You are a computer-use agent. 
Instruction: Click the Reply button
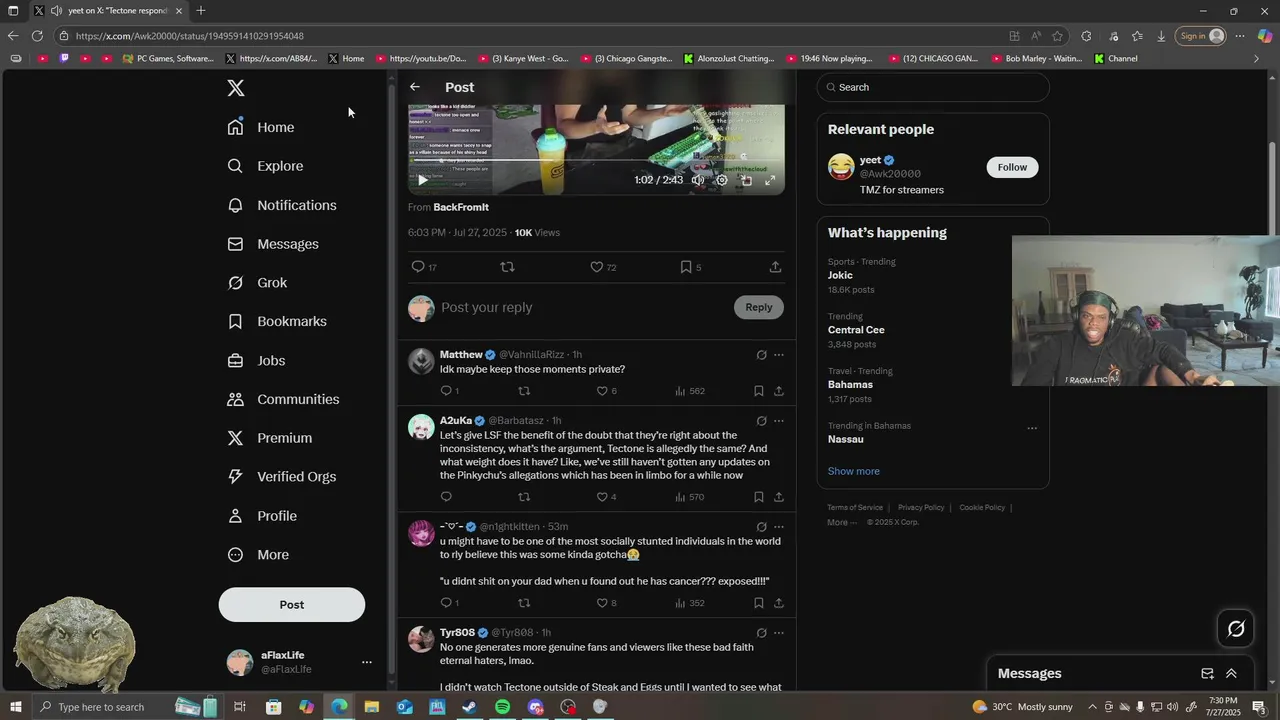759,307
